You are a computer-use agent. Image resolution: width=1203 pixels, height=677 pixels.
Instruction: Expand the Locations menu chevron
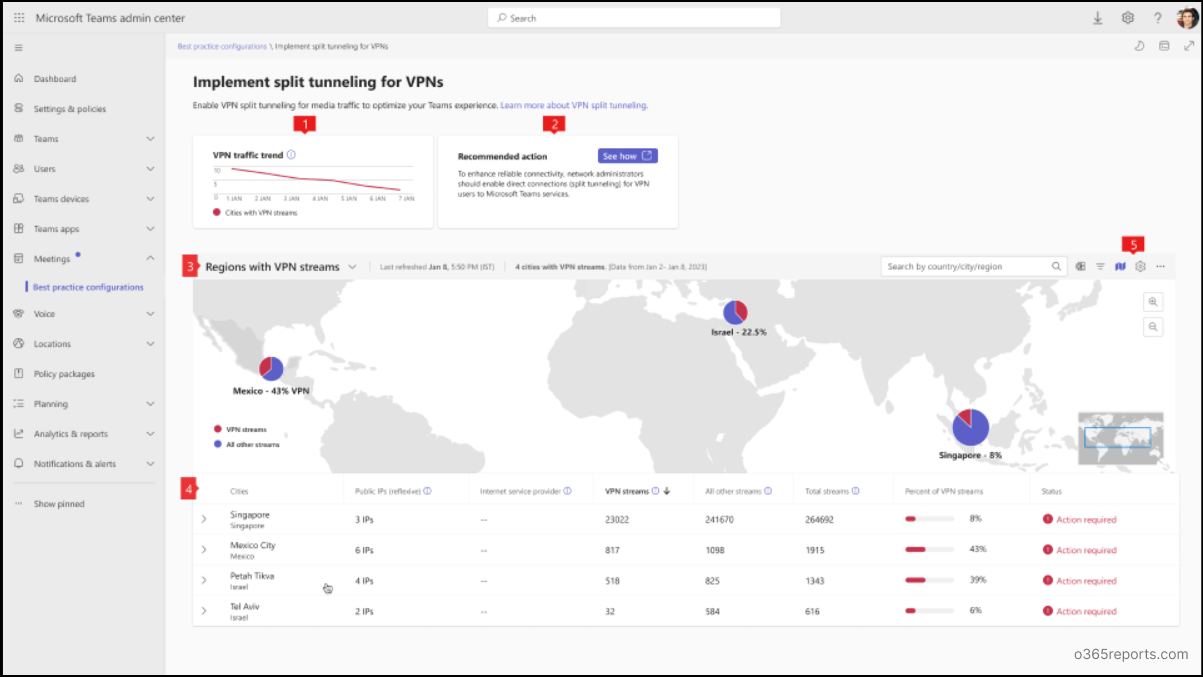pos(150,344)
